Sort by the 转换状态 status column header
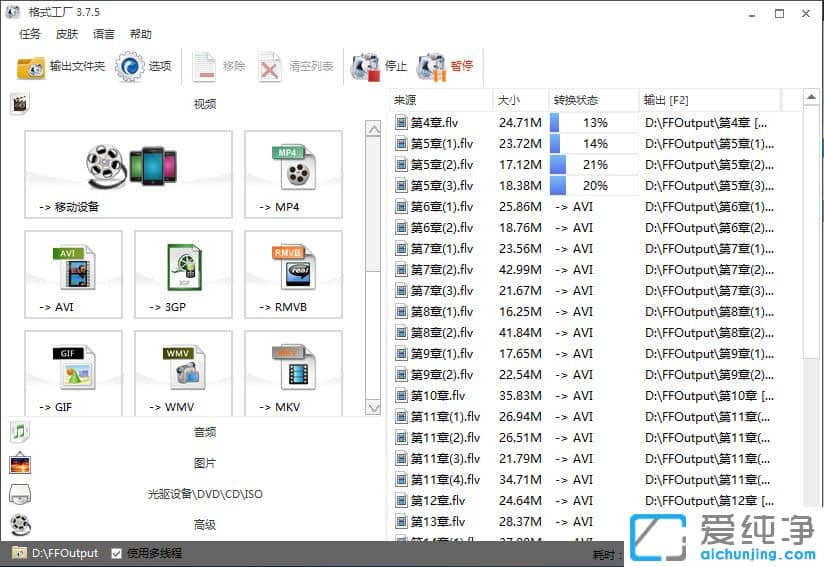 [x=594, y=100]
